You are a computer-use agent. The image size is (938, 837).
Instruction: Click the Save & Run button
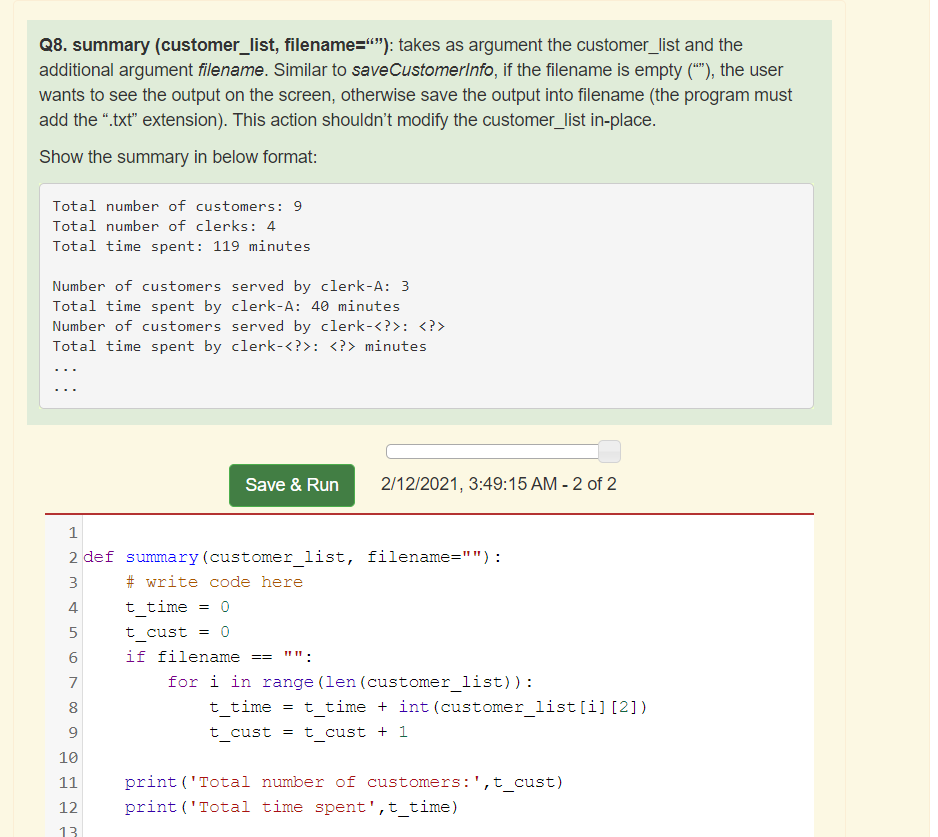pos(291,485)
